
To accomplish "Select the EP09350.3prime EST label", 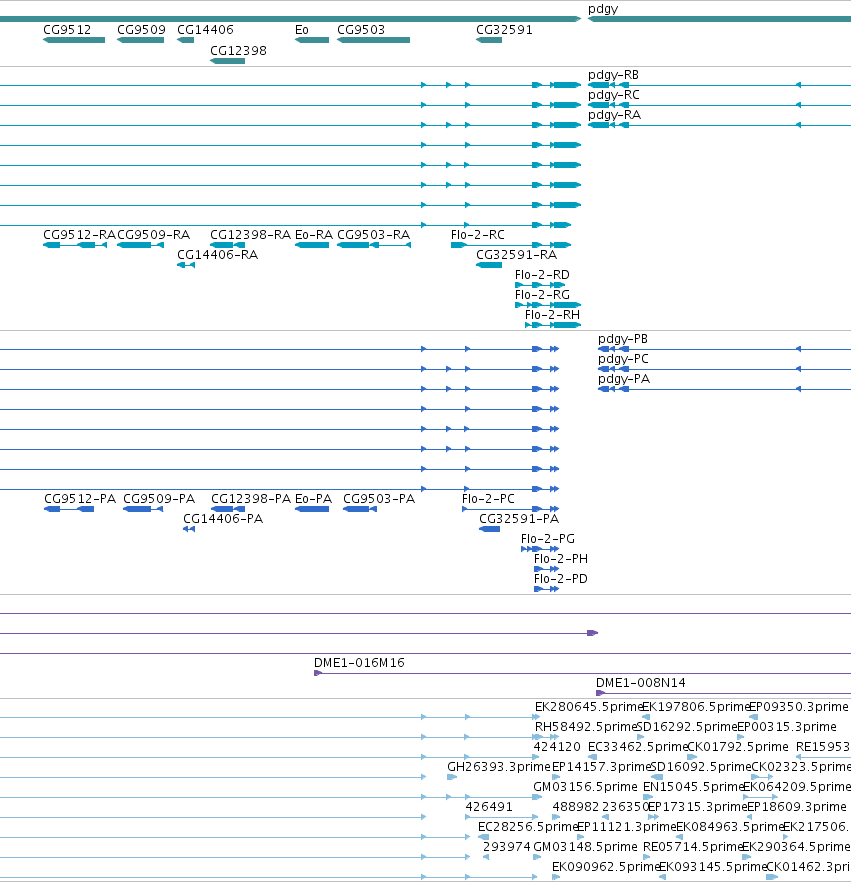I will click(x=799, y=707).
